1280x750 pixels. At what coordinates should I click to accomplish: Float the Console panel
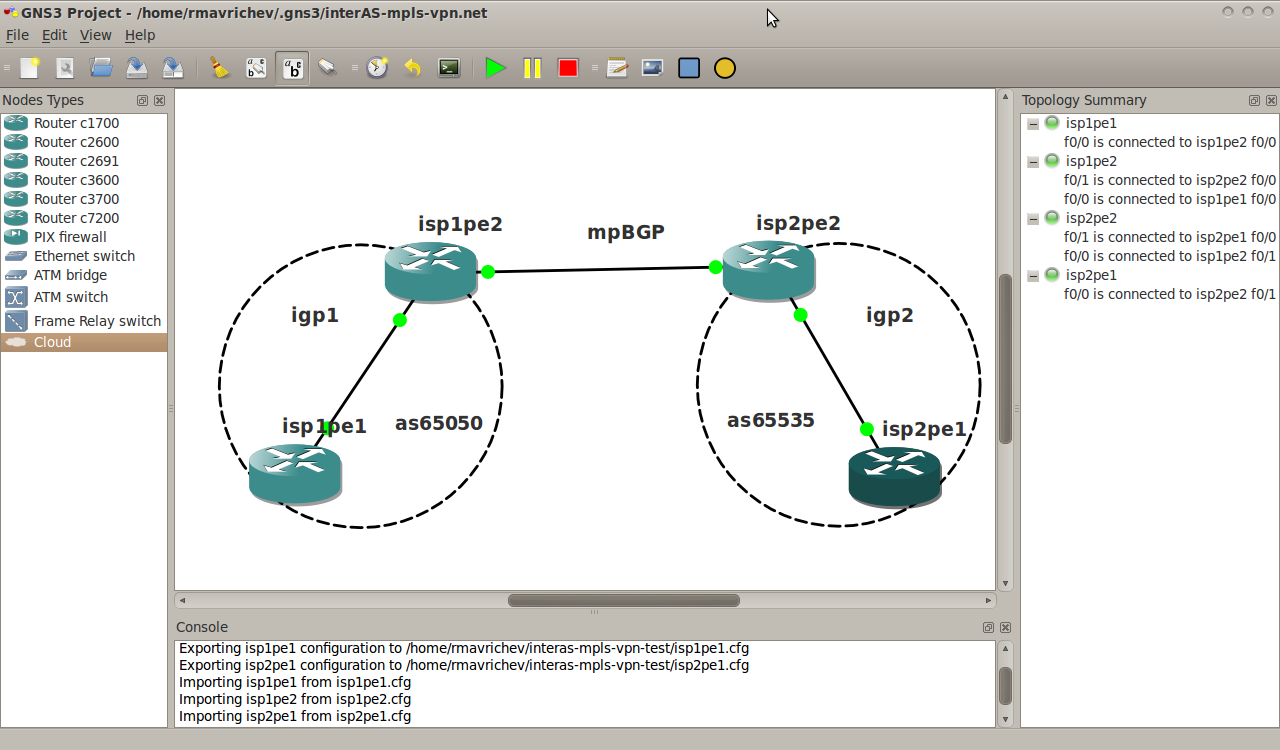pyautogui.click(x=988, y=628)
